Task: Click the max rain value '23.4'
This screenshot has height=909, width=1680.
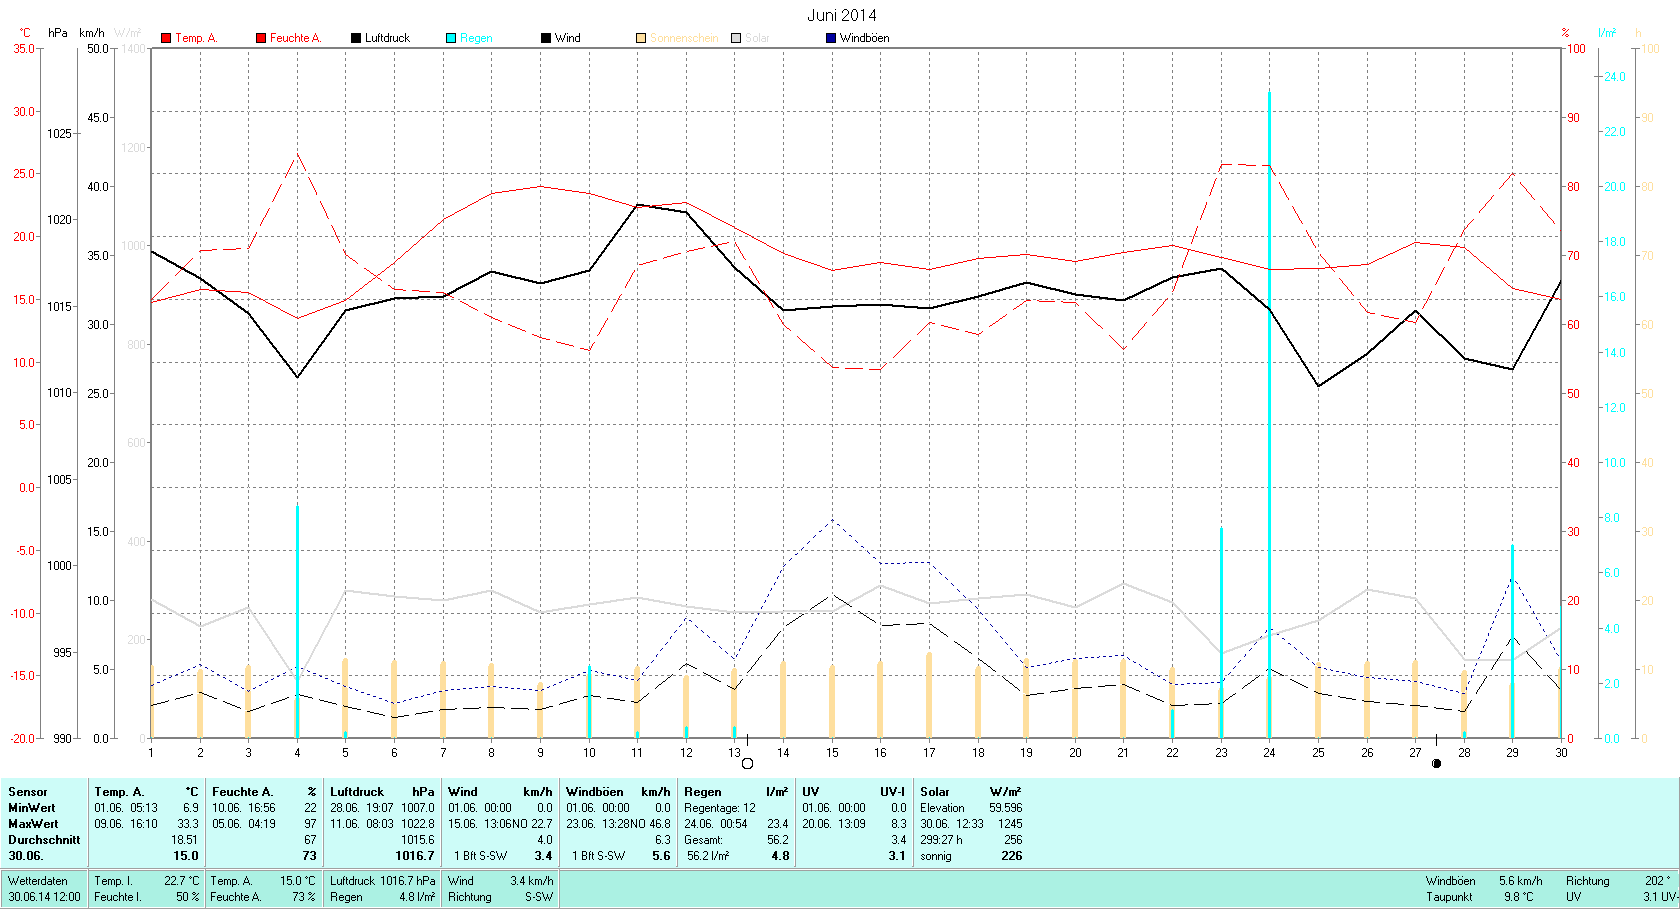Action: click(778, 824)
